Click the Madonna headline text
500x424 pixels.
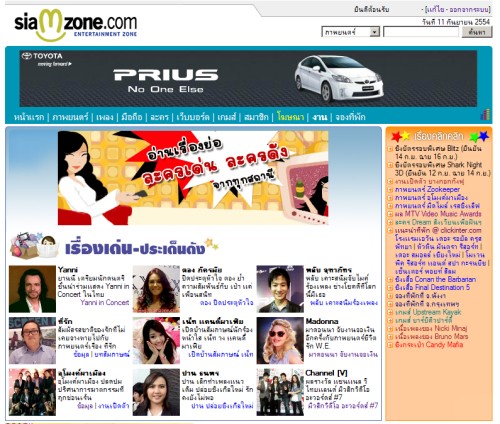tap(322, 321)
